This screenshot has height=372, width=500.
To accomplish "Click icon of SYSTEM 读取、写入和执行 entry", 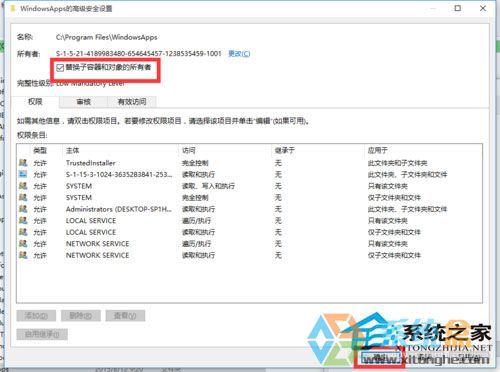I will [23, 186].
